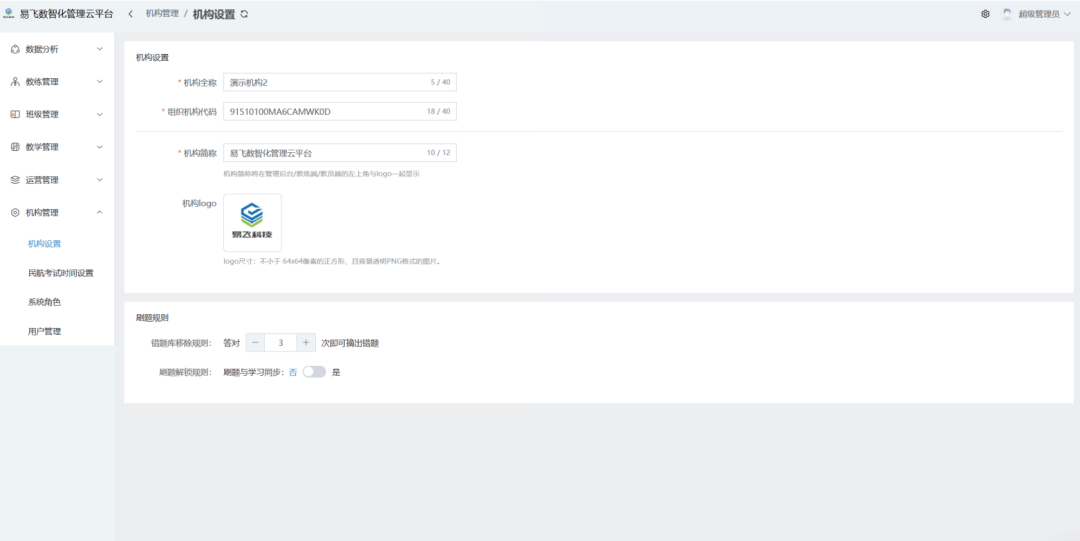
Task: Click the 机构设置 section heading in form
Action: pyautogui.click(x=152, y=57)
